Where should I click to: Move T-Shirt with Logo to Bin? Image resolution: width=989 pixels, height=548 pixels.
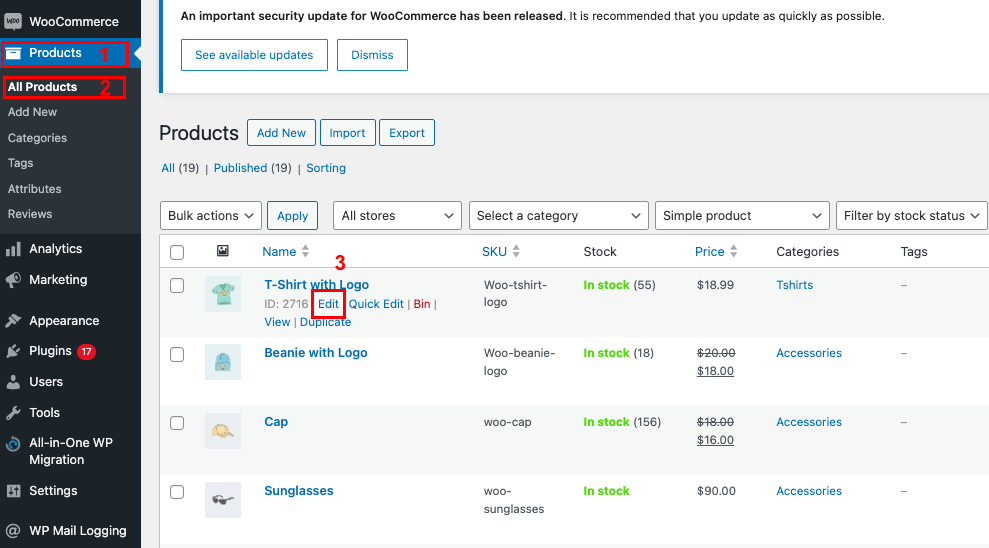(422, 304)
